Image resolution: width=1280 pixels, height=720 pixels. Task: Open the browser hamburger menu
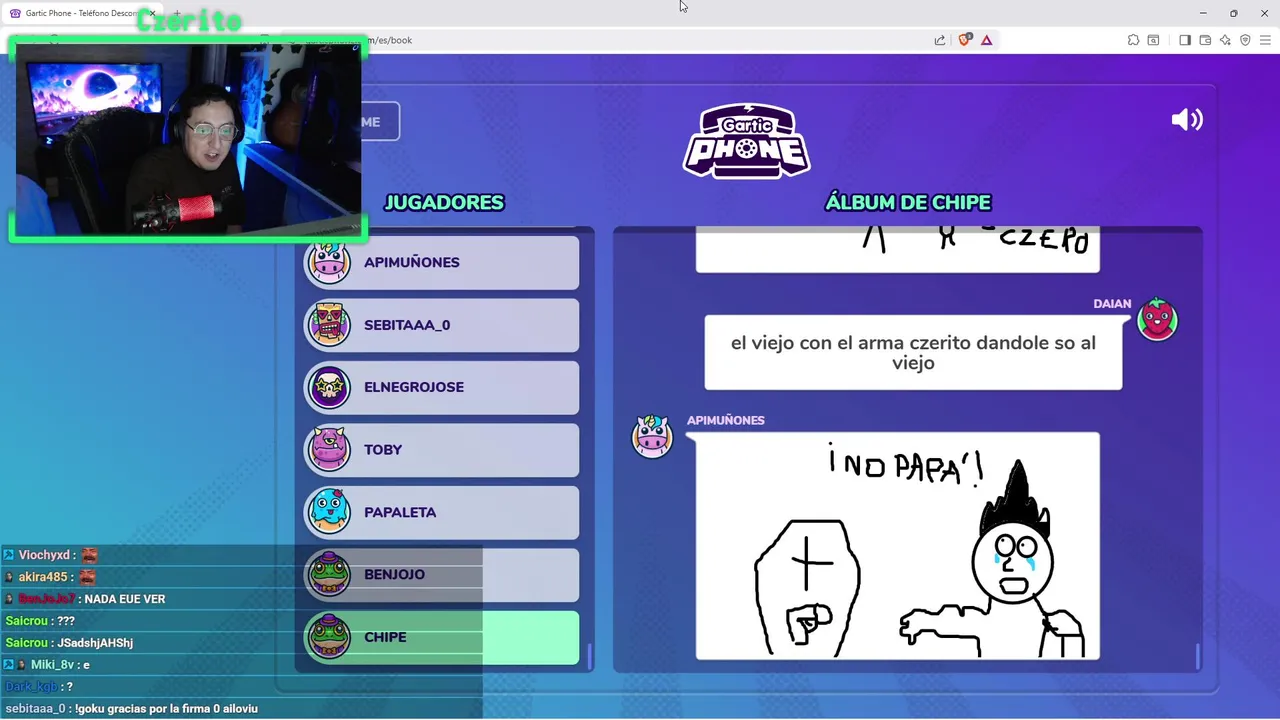click(1265, 40)
